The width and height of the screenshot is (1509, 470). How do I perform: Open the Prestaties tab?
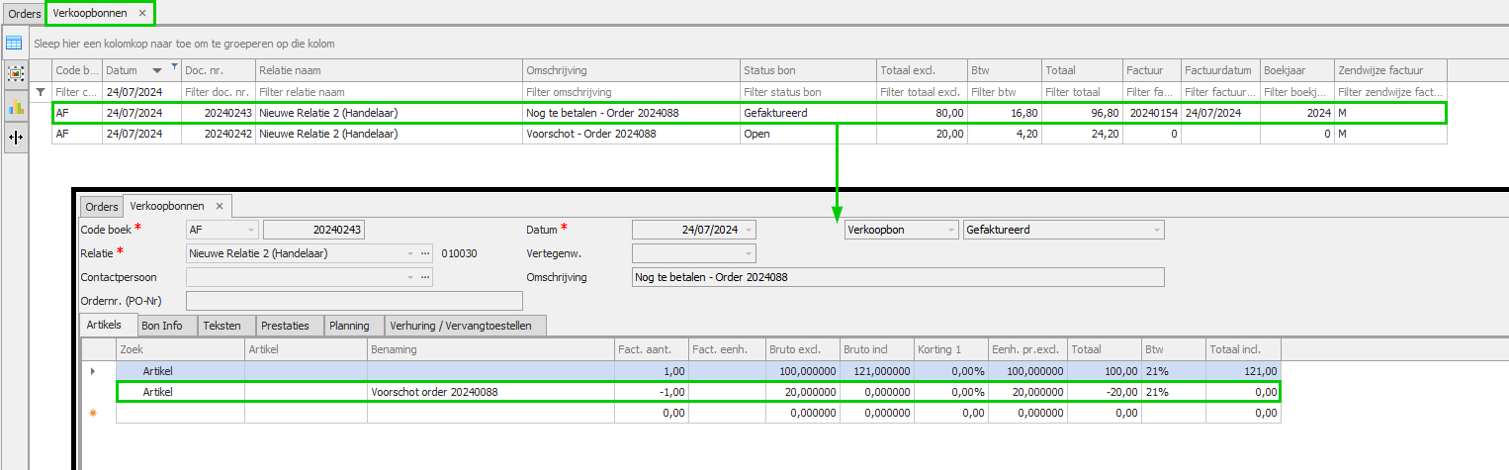coord(285,325)
